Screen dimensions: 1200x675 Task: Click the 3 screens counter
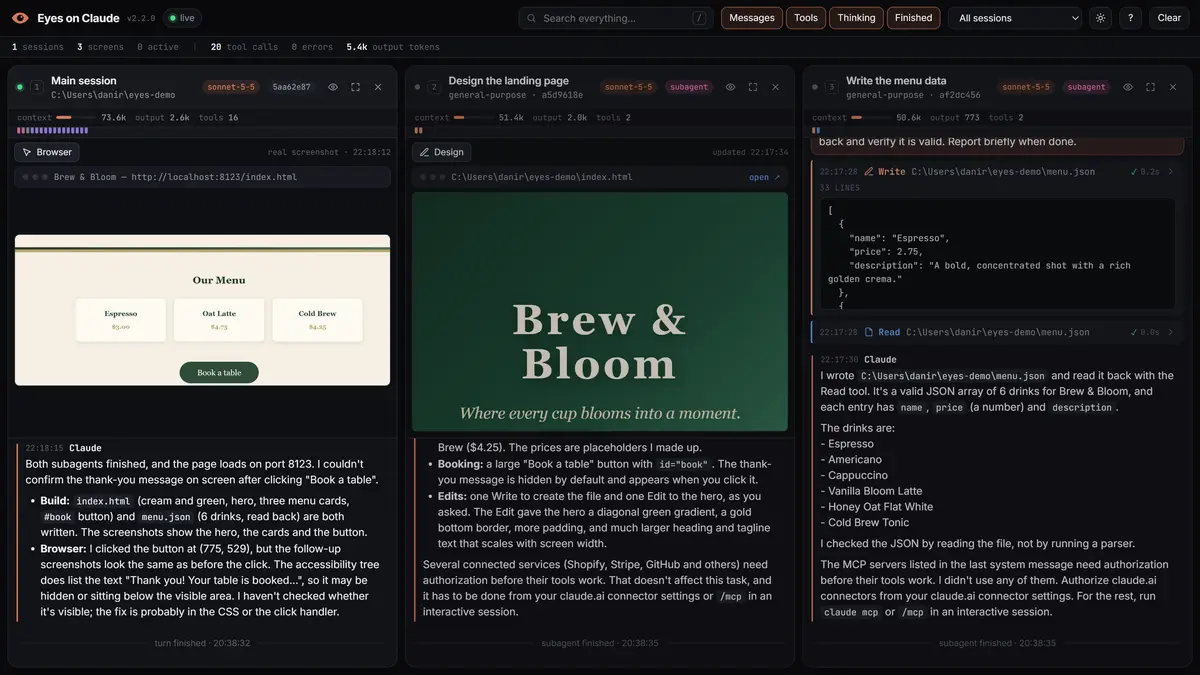pos(100,47)
